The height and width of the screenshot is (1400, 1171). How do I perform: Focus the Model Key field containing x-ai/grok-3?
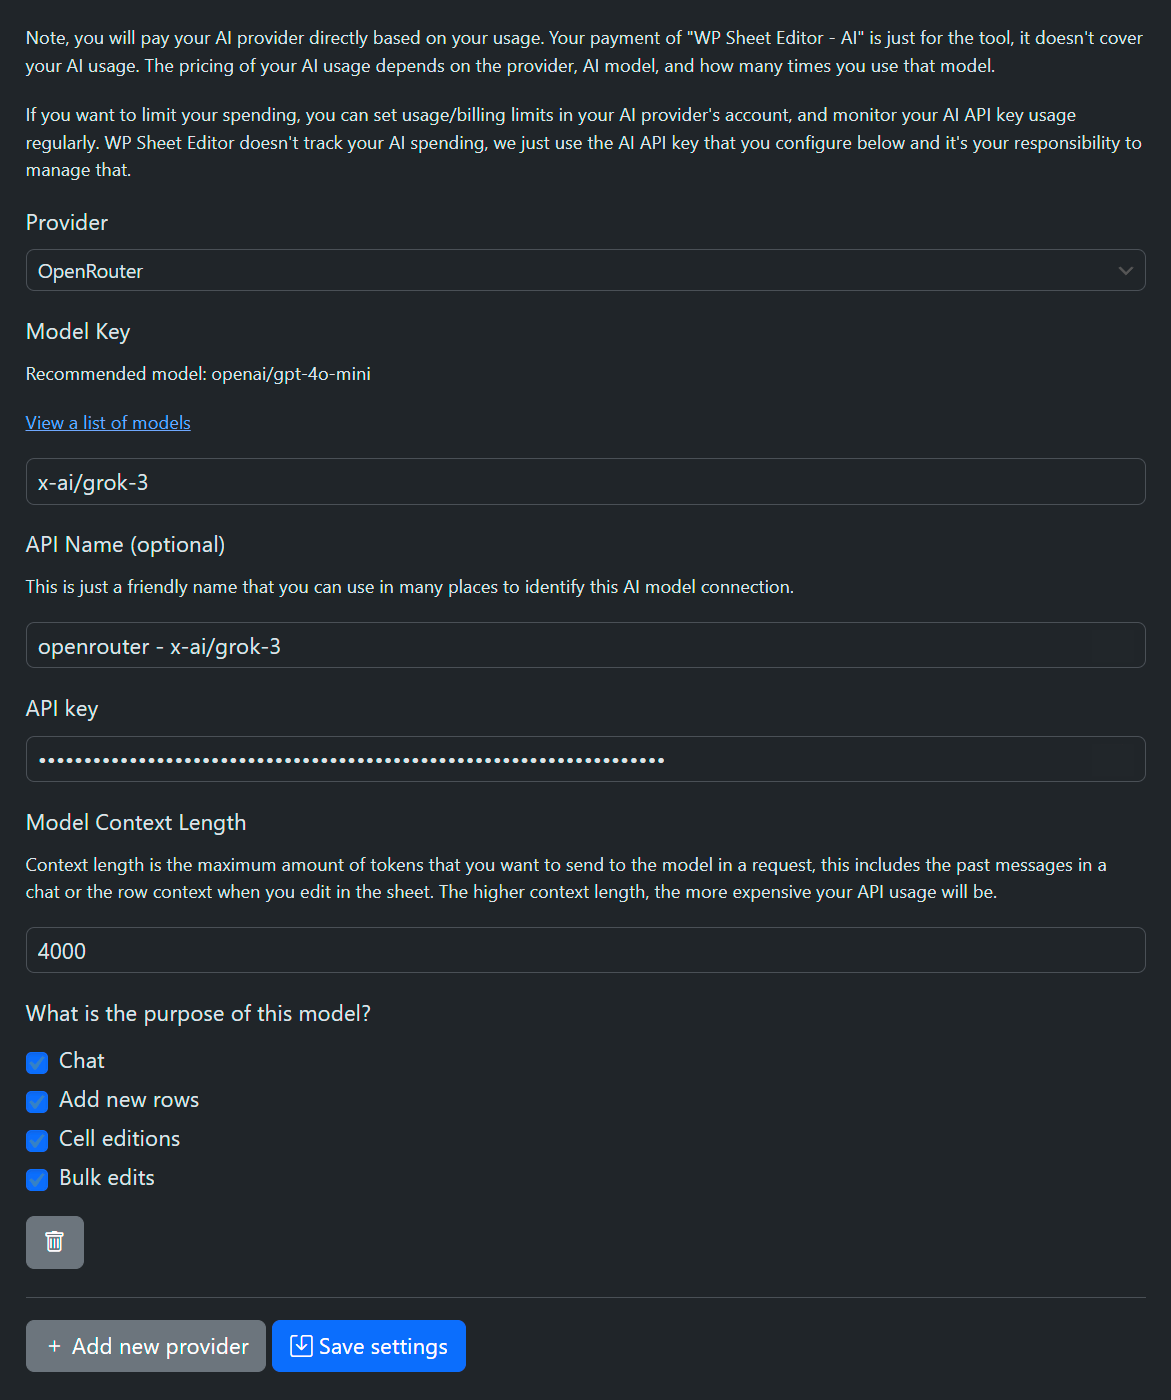point(585,482)
